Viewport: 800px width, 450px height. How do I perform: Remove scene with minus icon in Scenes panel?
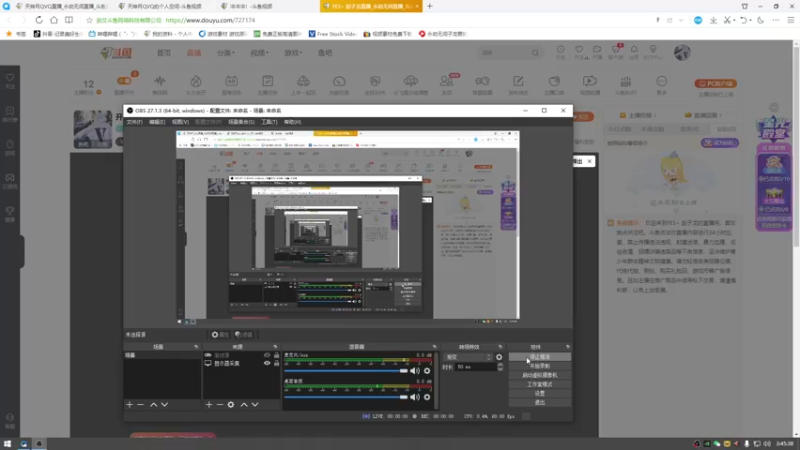point(140,405)
